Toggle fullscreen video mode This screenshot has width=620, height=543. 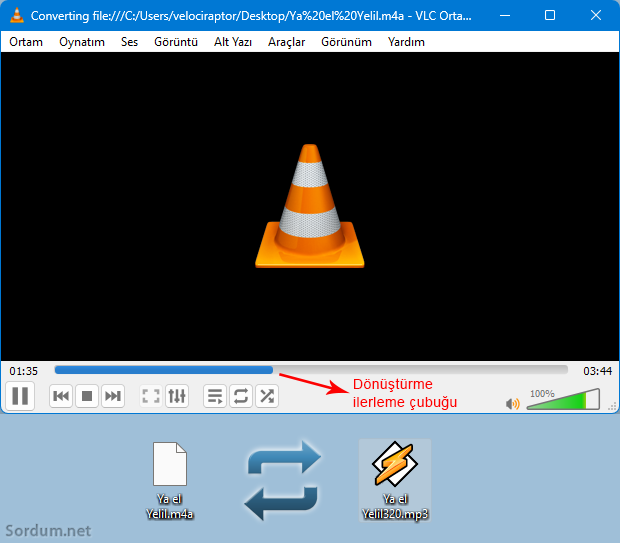pos(151,396)
